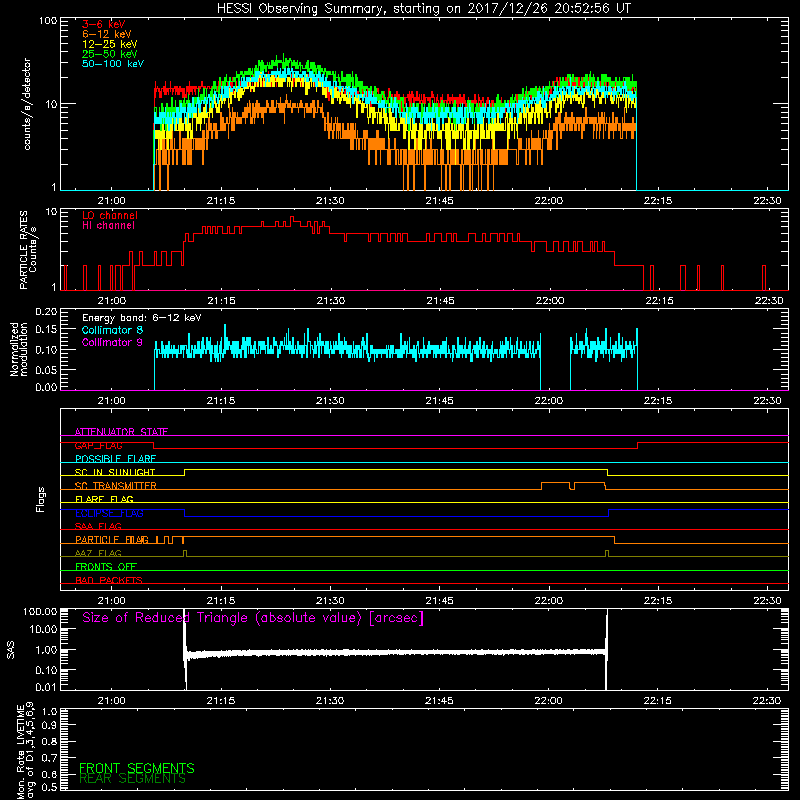Click the 'Energy band: 6-12 keV' label
This screenshot has height=800, width=800.
[141, 318]
